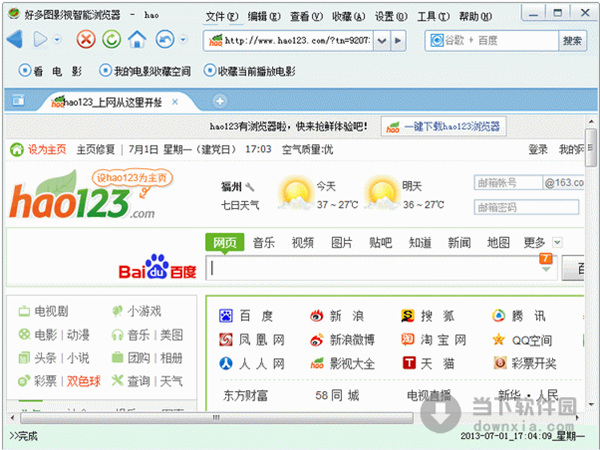Click the horizontal scrollbar thumb

pos(217,417)
